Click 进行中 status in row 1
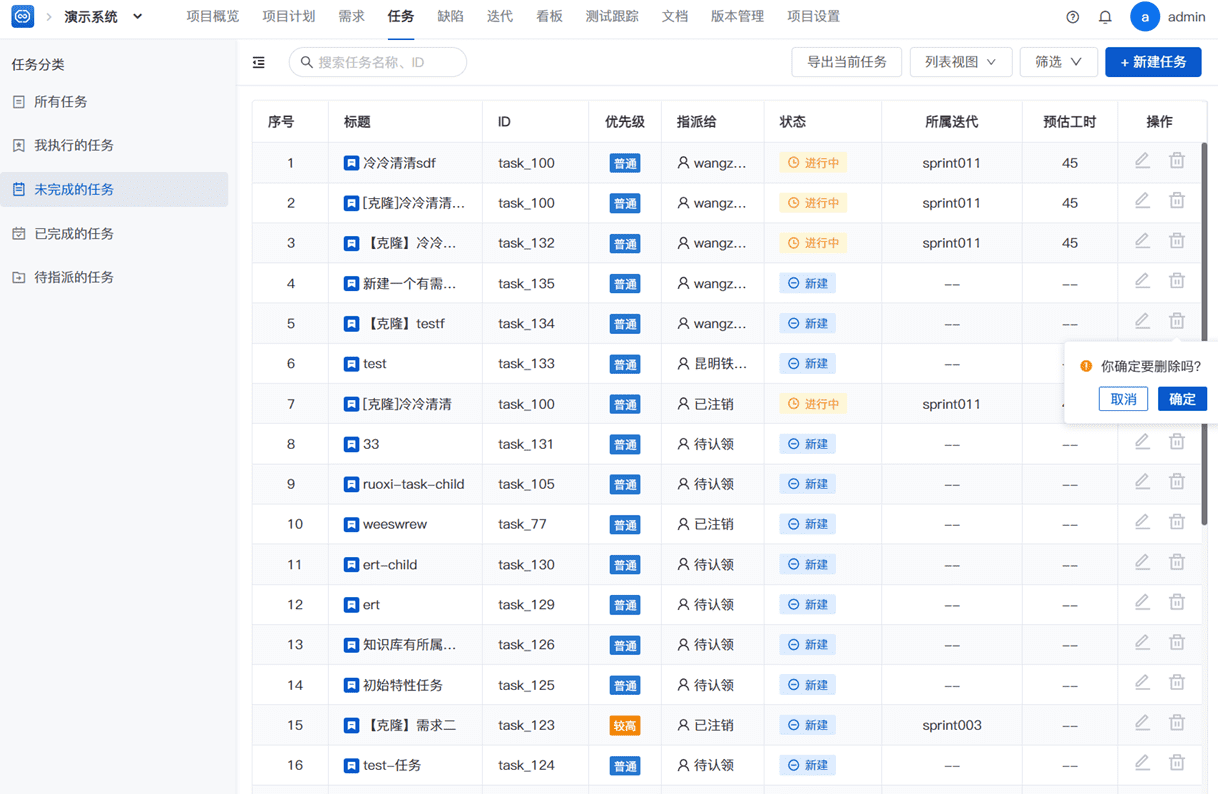Image resolution: width=1218 pixels, height=794 pixels. pyautogui.click(x=813, y=163)
